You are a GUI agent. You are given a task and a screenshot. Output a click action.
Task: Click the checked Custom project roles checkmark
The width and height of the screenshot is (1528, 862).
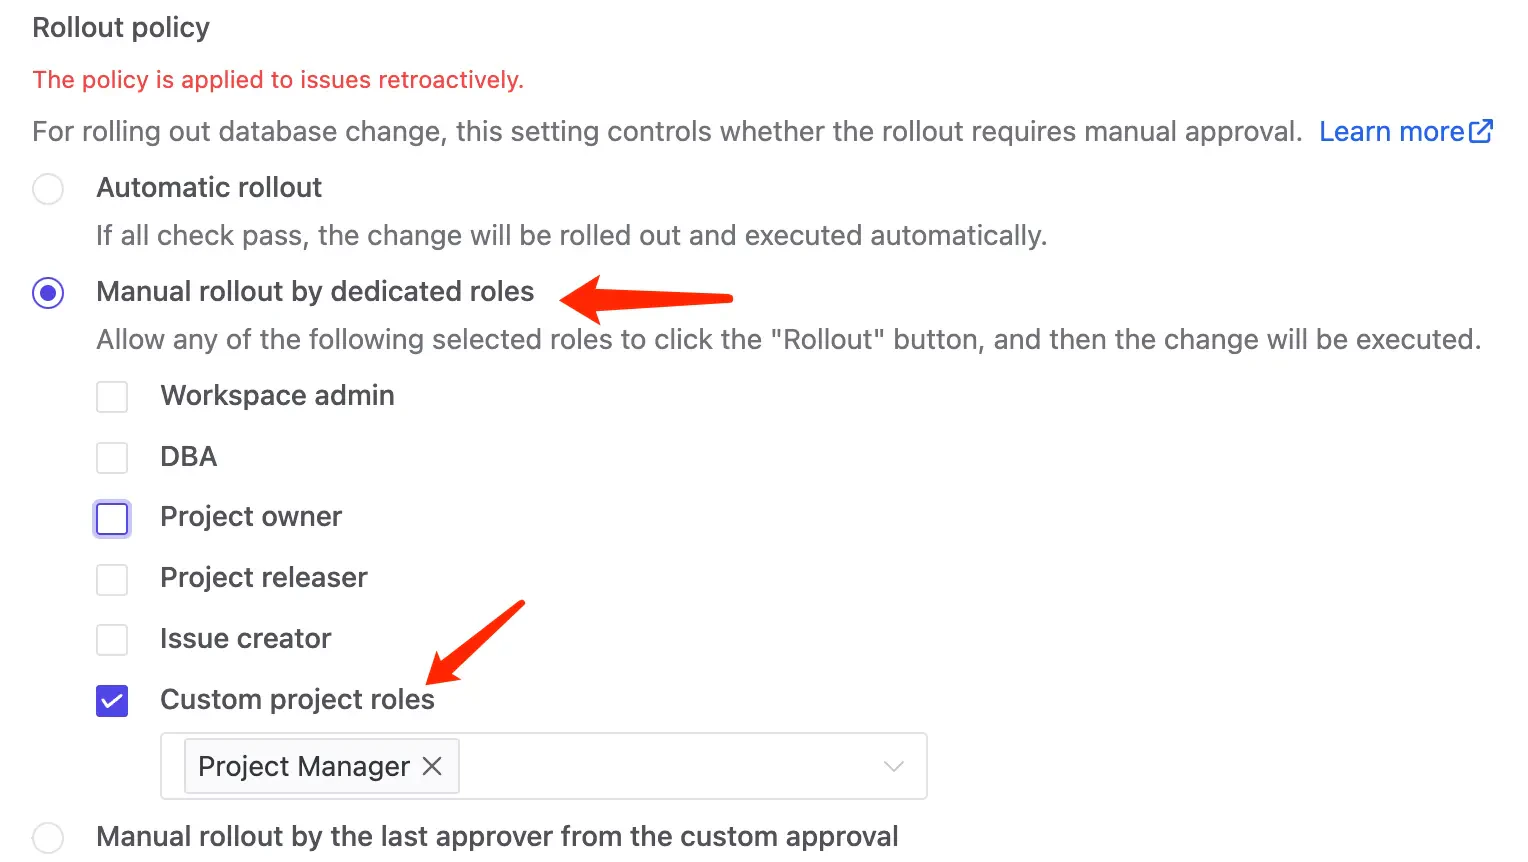click(x=112, y=700)
